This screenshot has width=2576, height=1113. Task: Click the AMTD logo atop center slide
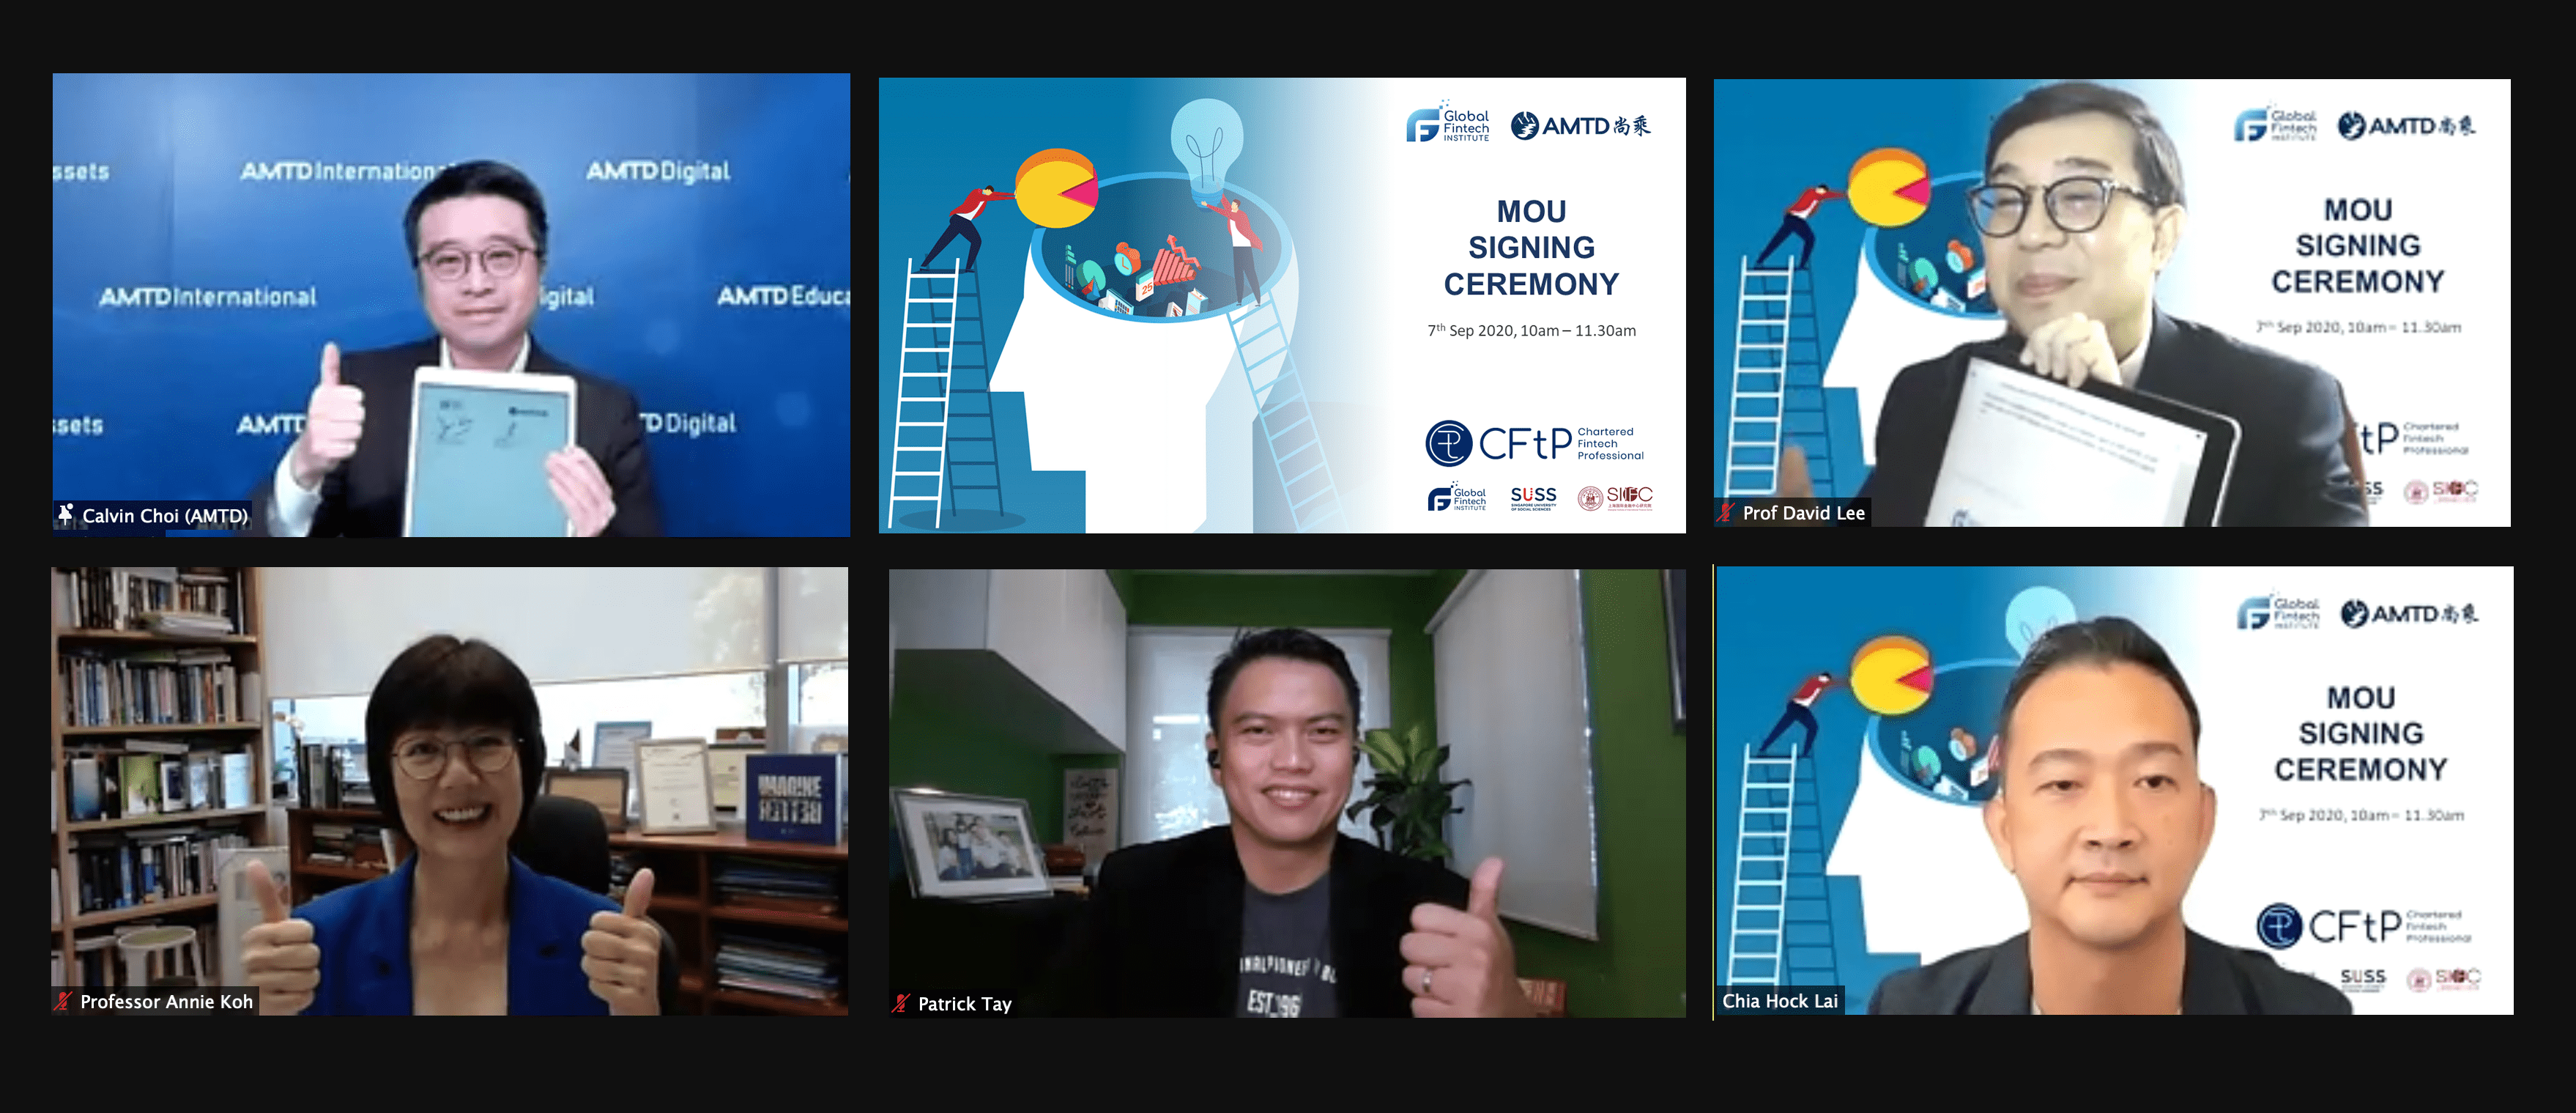[1580, 126]
